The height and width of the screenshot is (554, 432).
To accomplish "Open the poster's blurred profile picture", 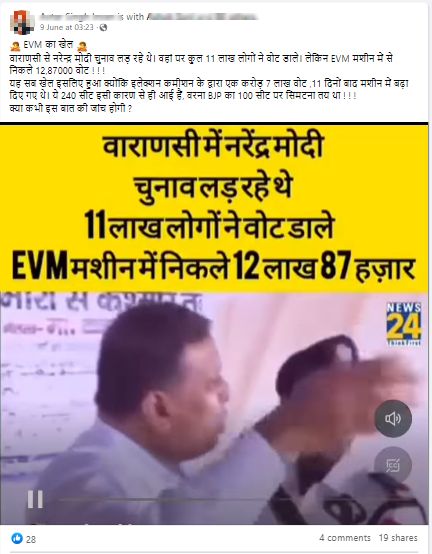I will [22, 22].
